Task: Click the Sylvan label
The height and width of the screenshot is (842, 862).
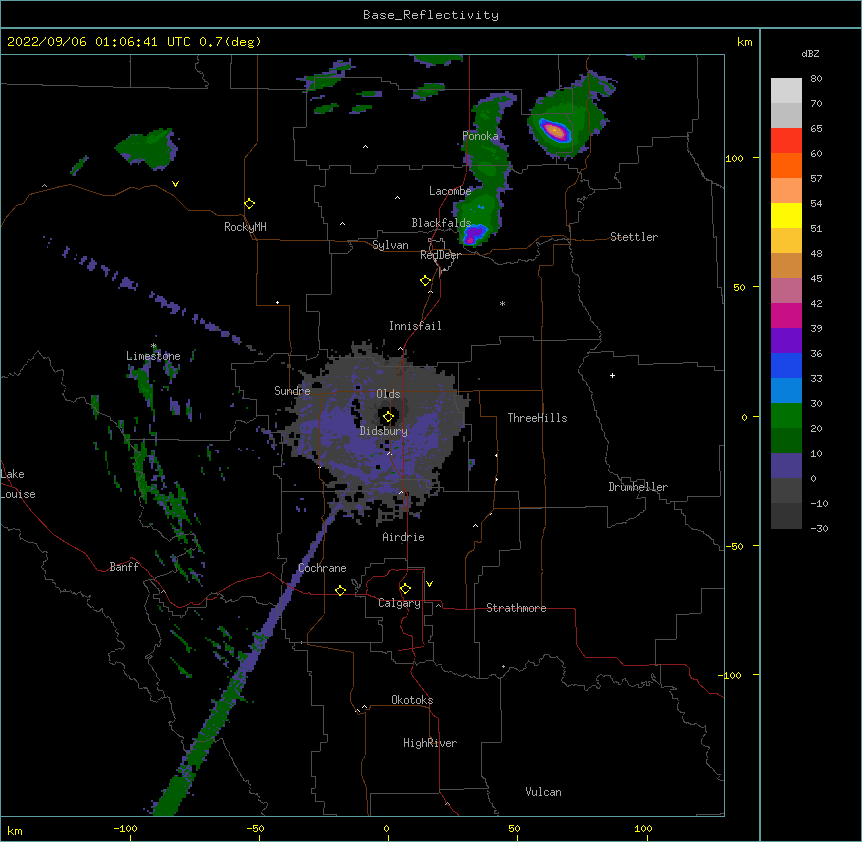Action: pyautogui.click(x=390, y=245)
